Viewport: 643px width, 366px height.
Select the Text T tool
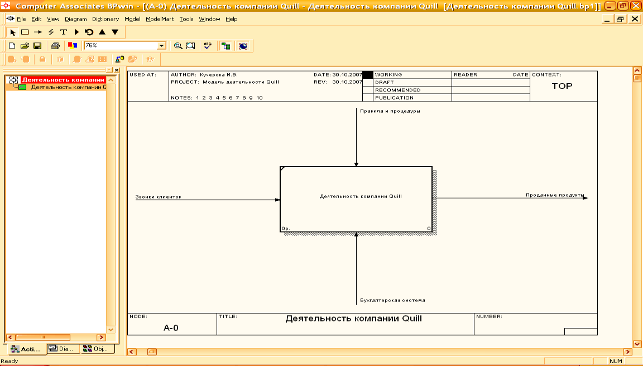pos(64,32)
